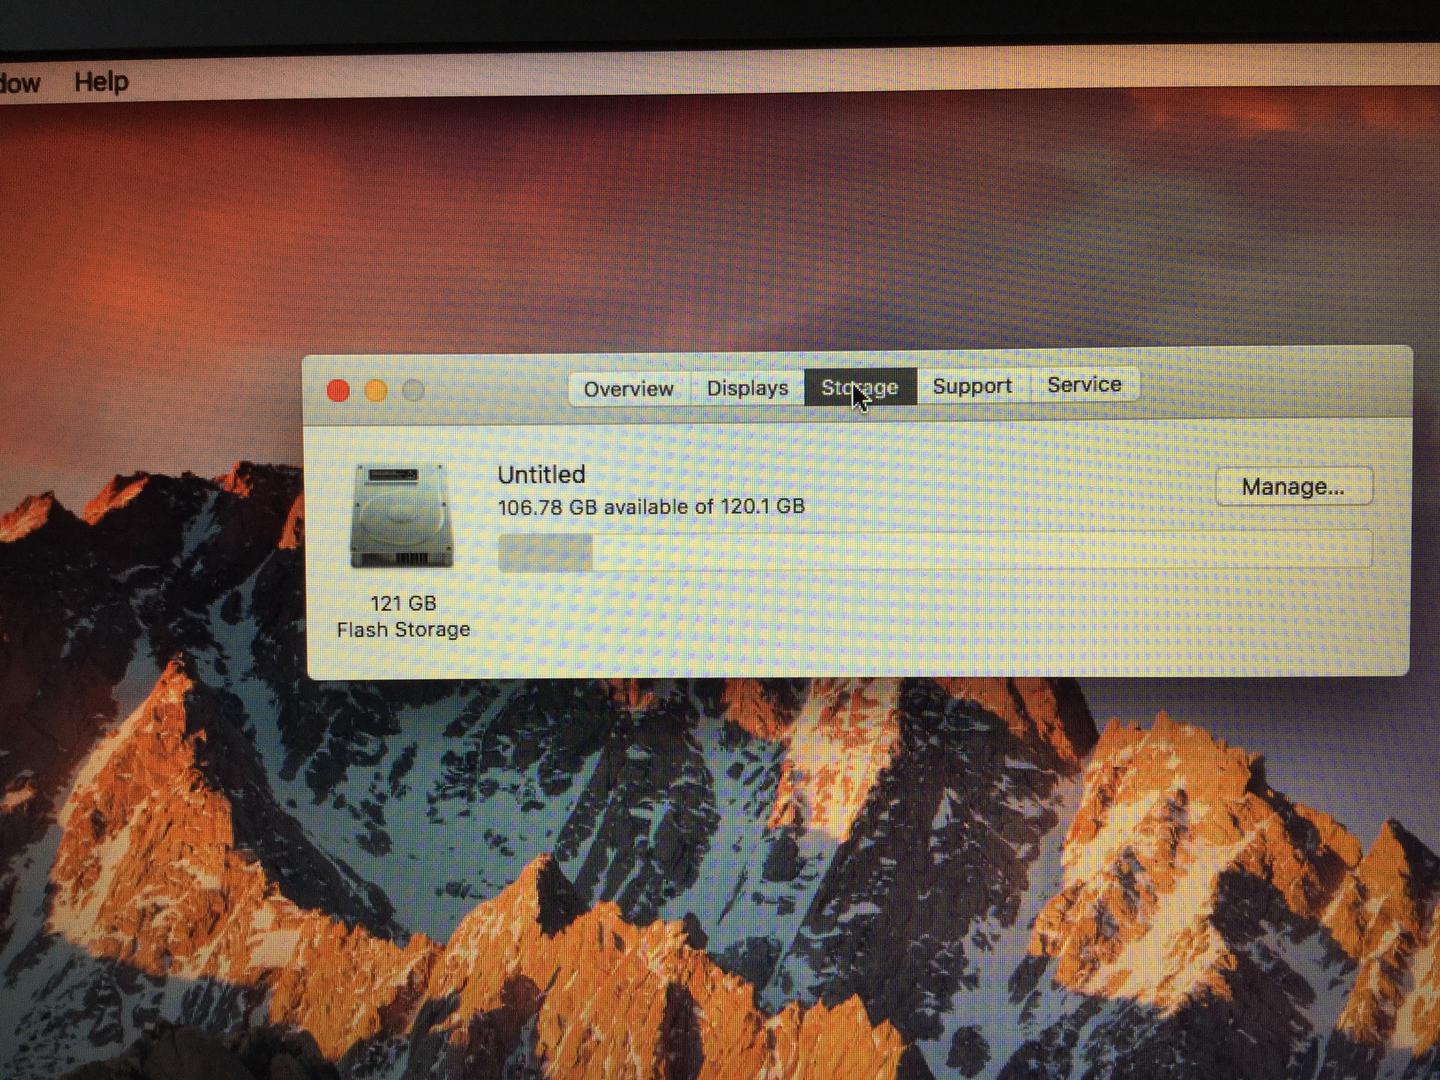Click the 'Flash Storage' label
This screenshot has height=1080, width=1440.
point(403,629)
